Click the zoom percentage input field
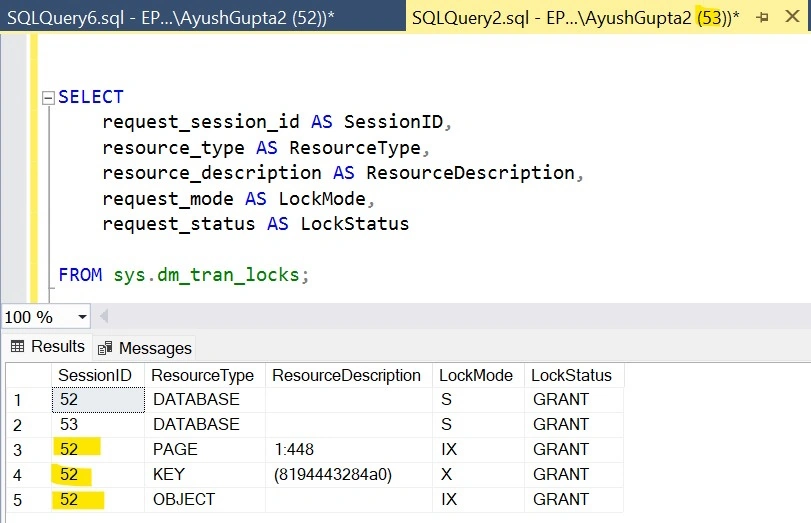This screenshot has height=523, width=811. 38,317
